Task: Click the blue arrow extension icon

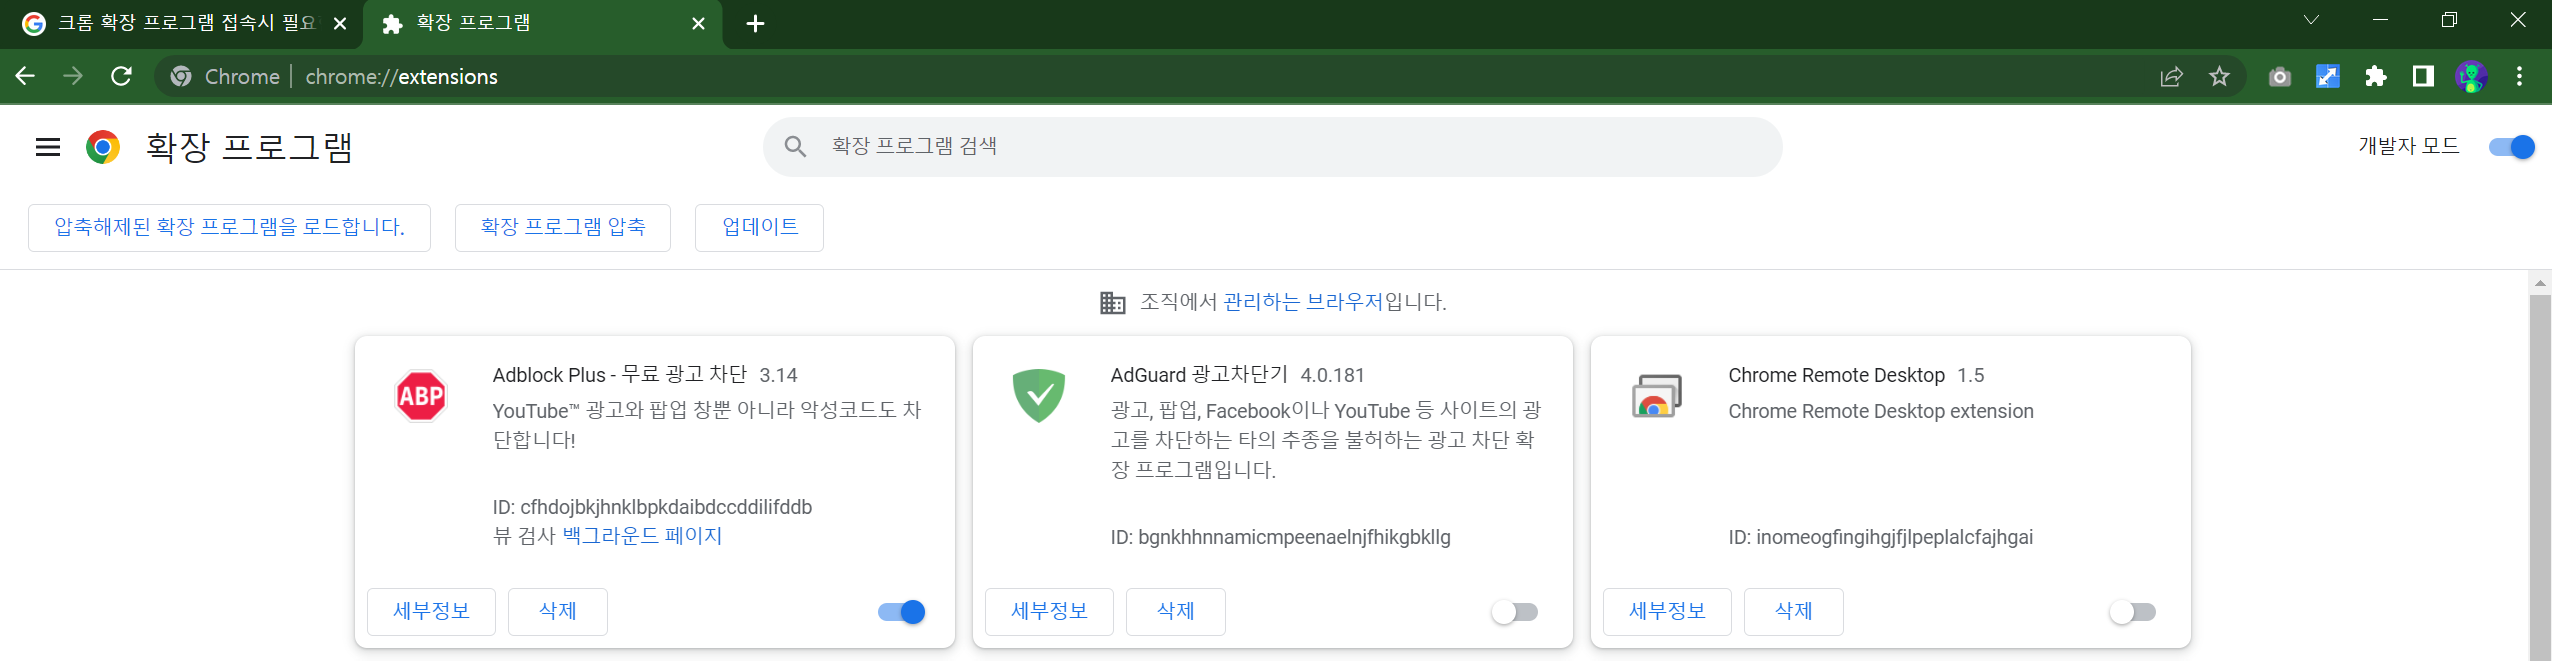Action: 2328,77
